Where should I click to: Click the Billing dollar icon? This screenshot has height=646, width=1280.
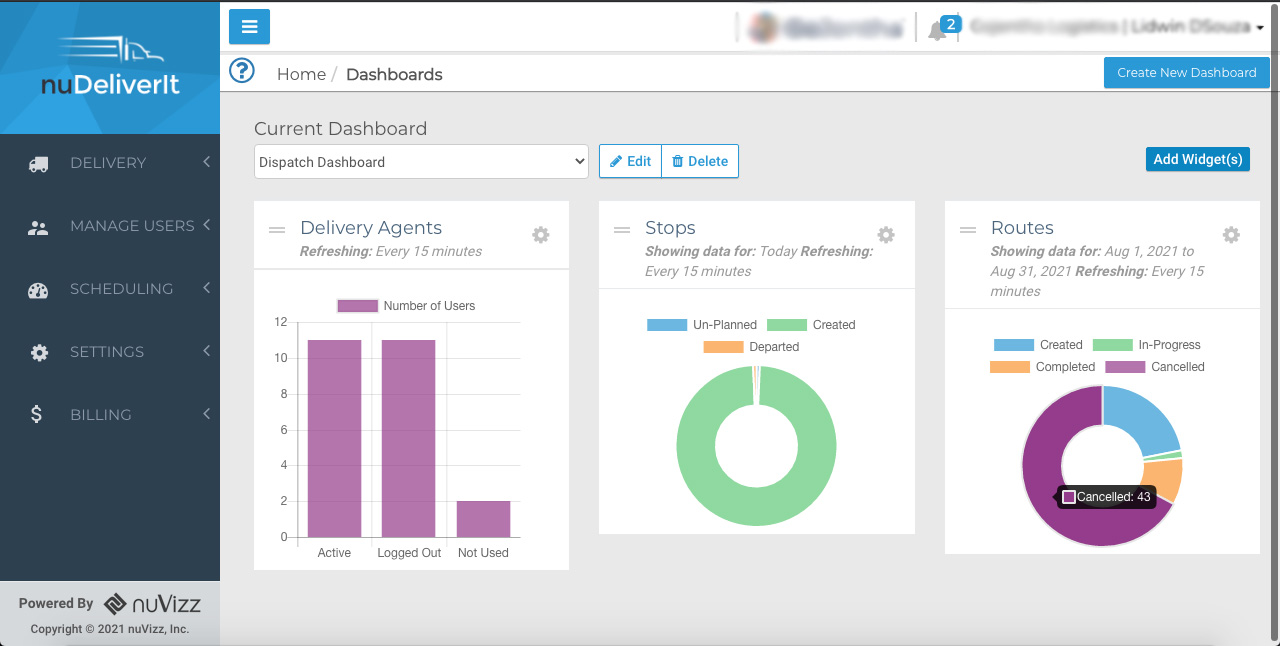38,414
